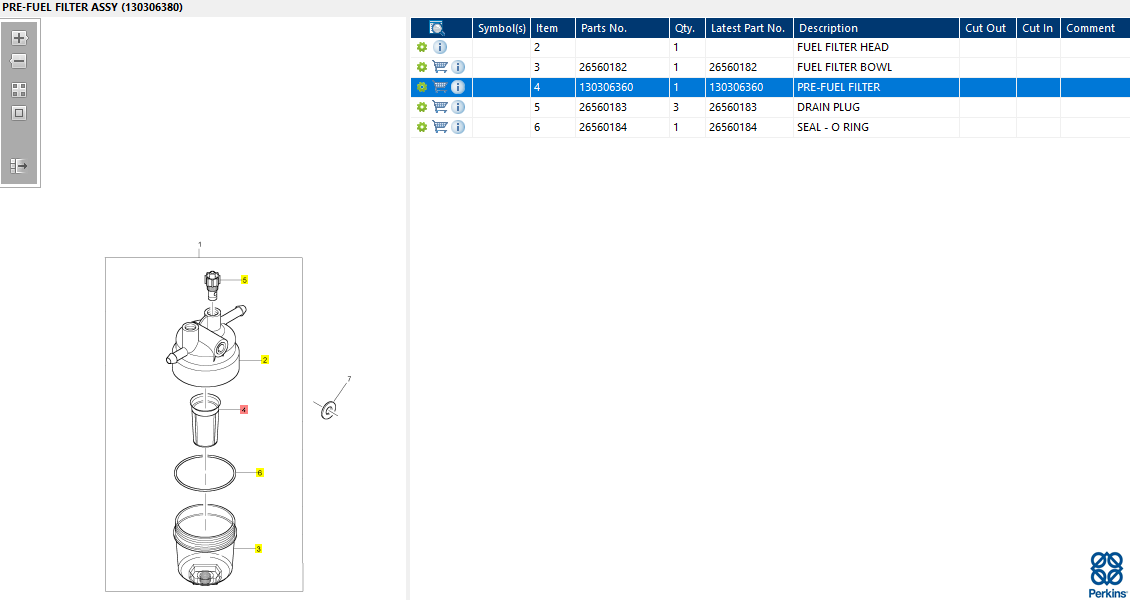Click the fuel filter head drawing
Image resolution: width=1130 pixels, height=600 pixels.
[204, 346]
